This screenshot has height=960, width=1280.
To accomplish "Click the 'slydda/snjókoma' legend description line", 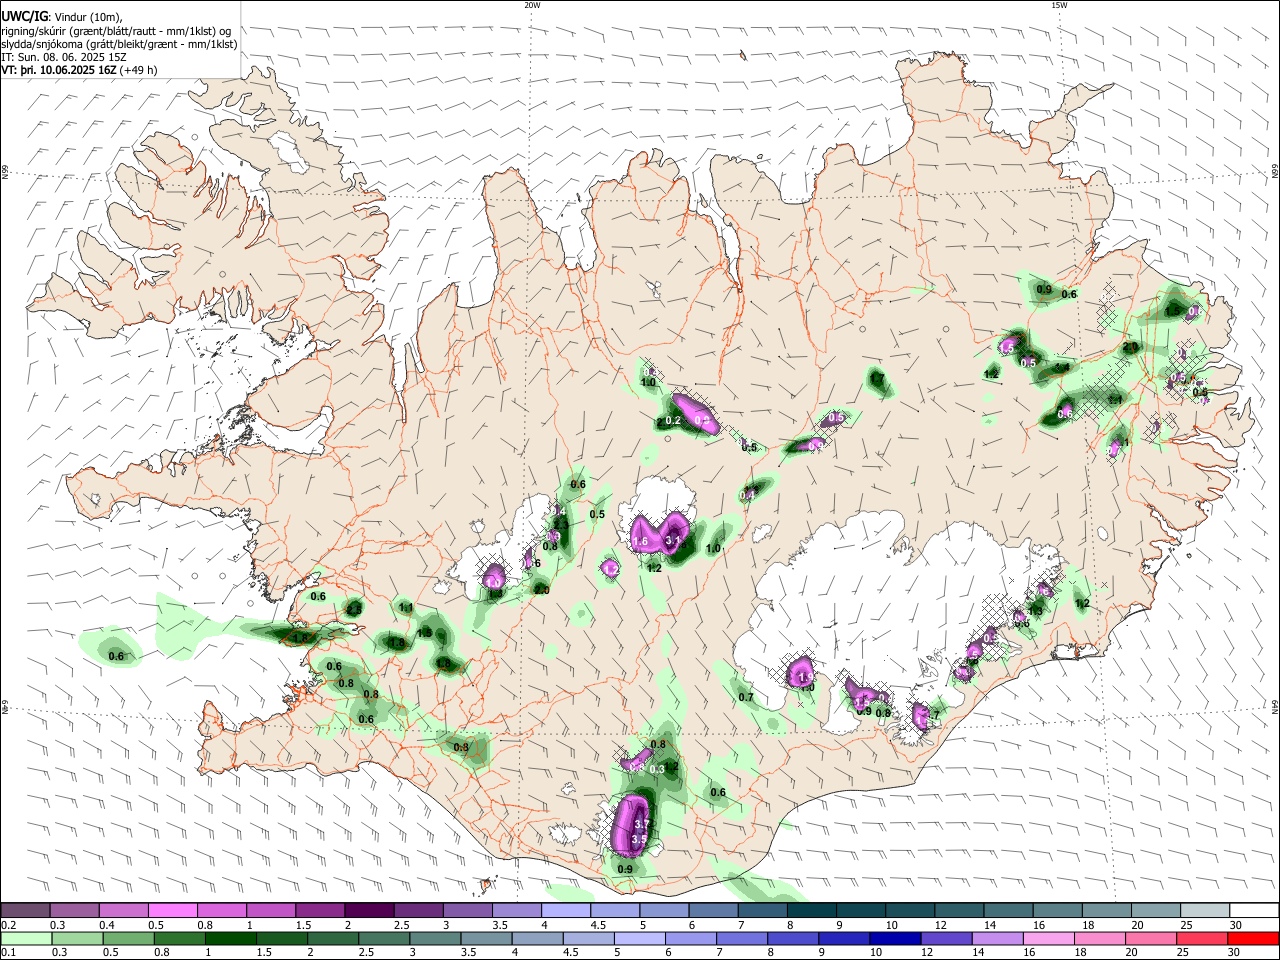I will [119, 44].
